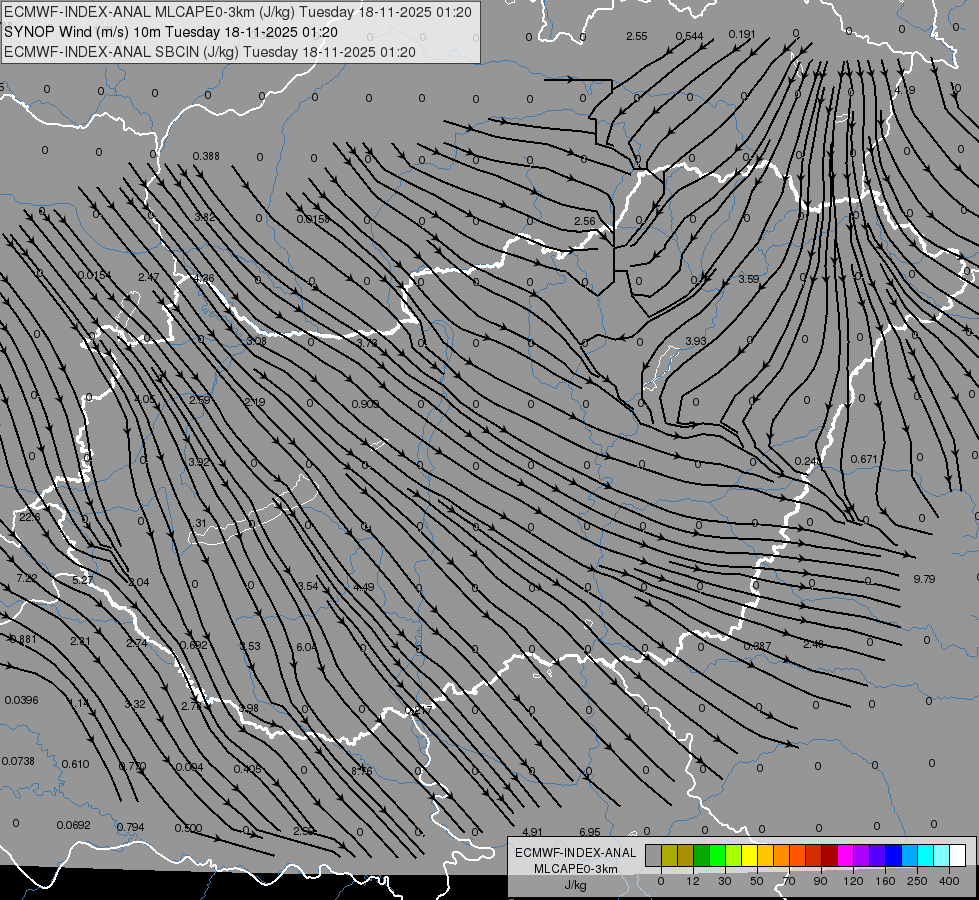Screen dimensions: 979x900
Task: Choose the bright green legend swatch
Action: point(717,855)
